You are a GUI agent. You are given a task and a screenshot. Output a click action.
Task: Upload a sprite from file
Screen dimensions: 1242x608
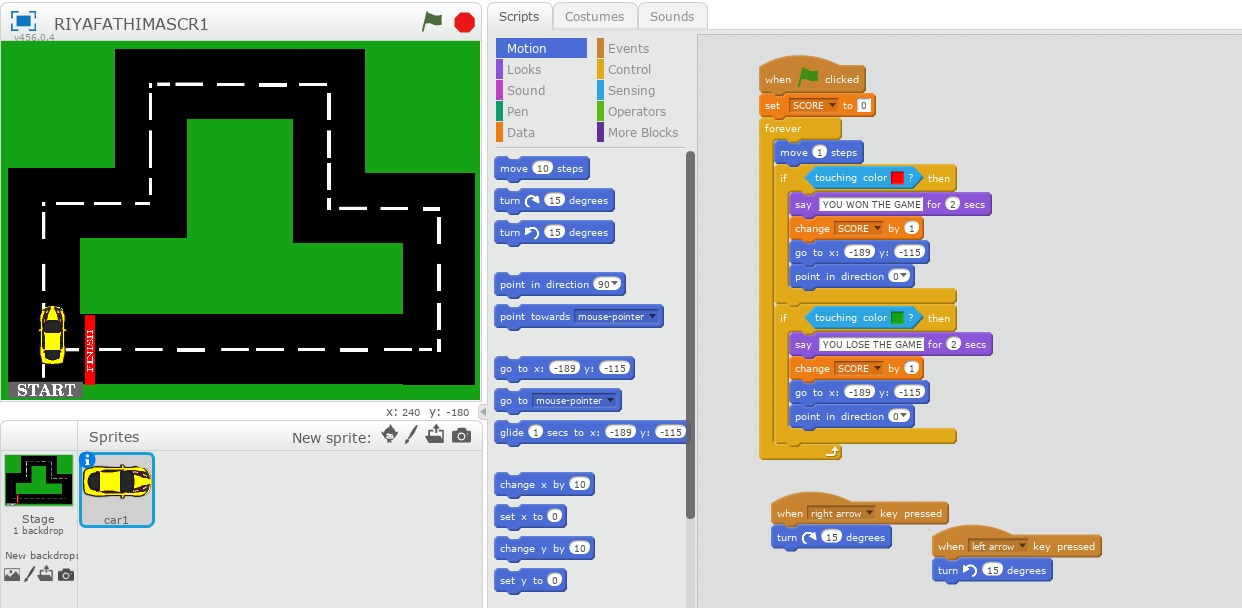click(435, 435)
